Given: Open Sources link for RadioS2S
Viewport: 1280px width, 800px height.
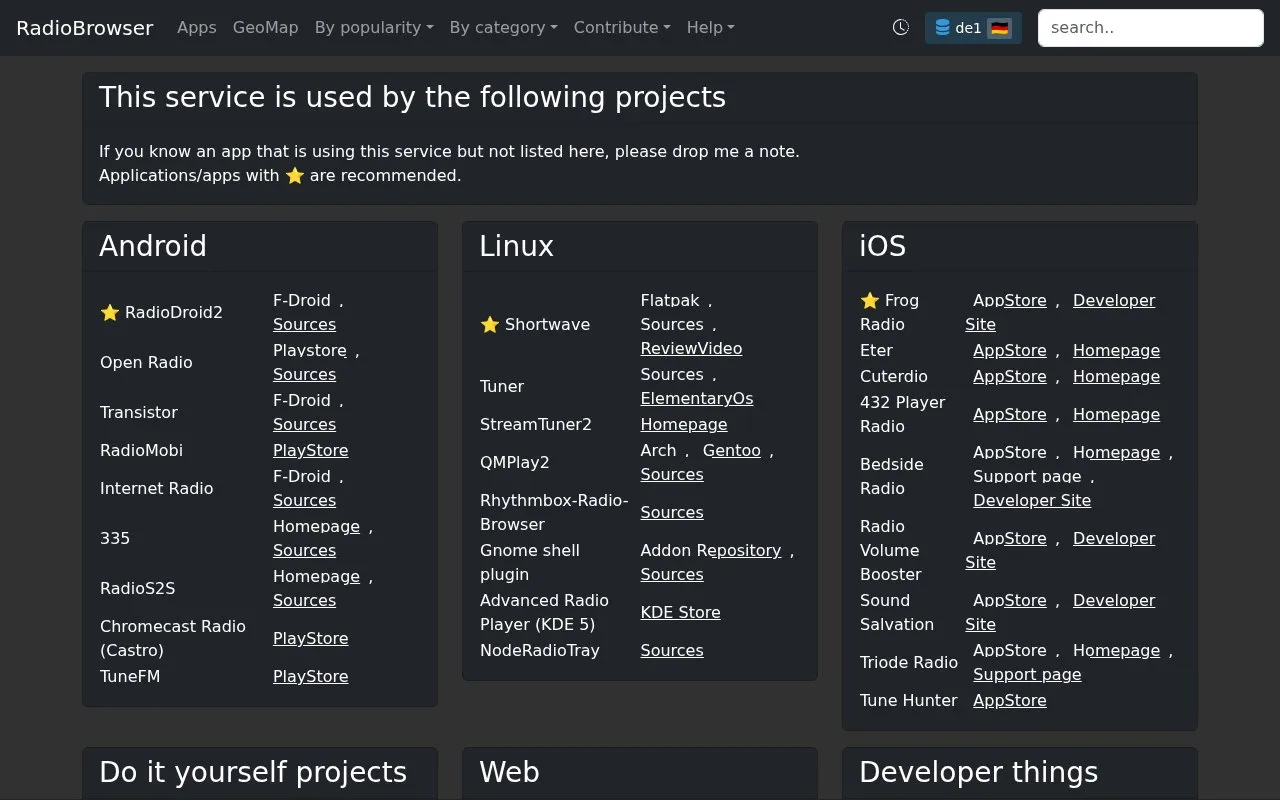Looking at the screenshot, I should tap(305, 601).
